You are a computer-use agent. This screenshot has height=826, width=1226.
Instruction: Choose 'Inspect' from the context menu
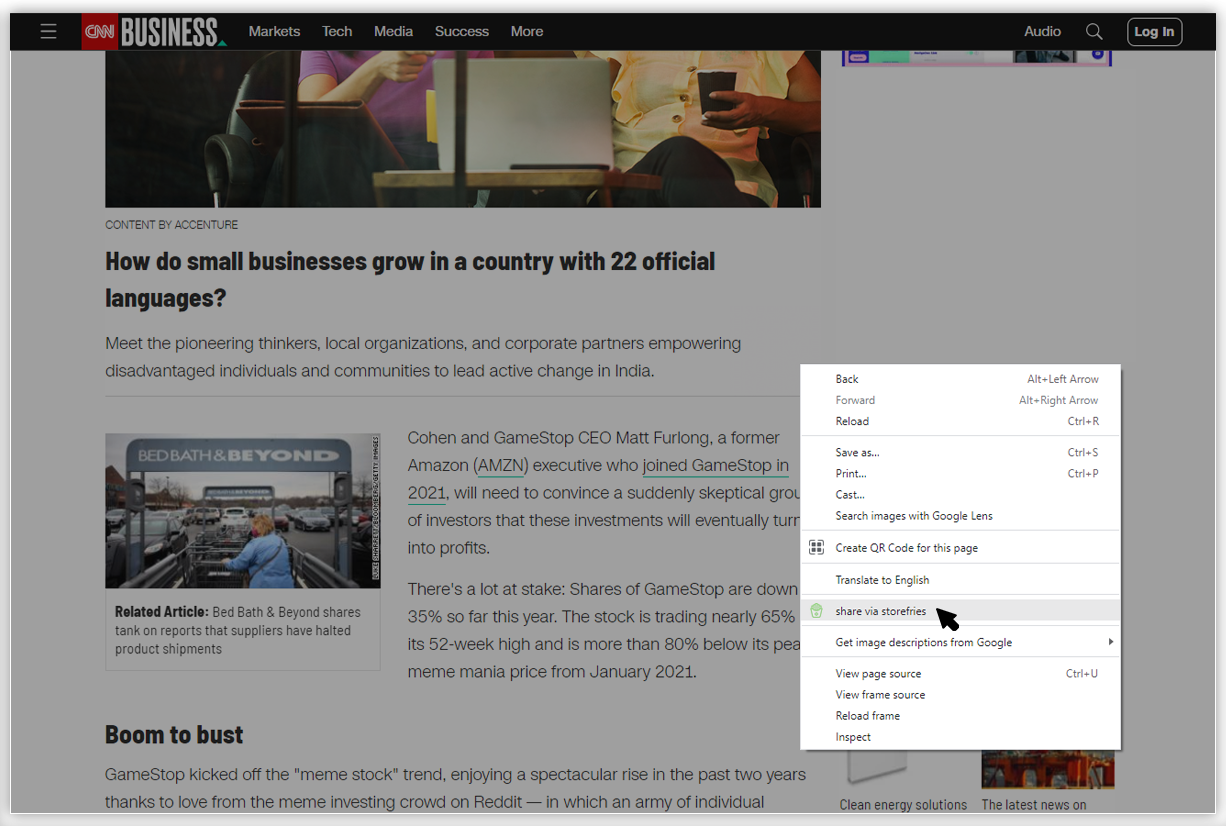853,737
